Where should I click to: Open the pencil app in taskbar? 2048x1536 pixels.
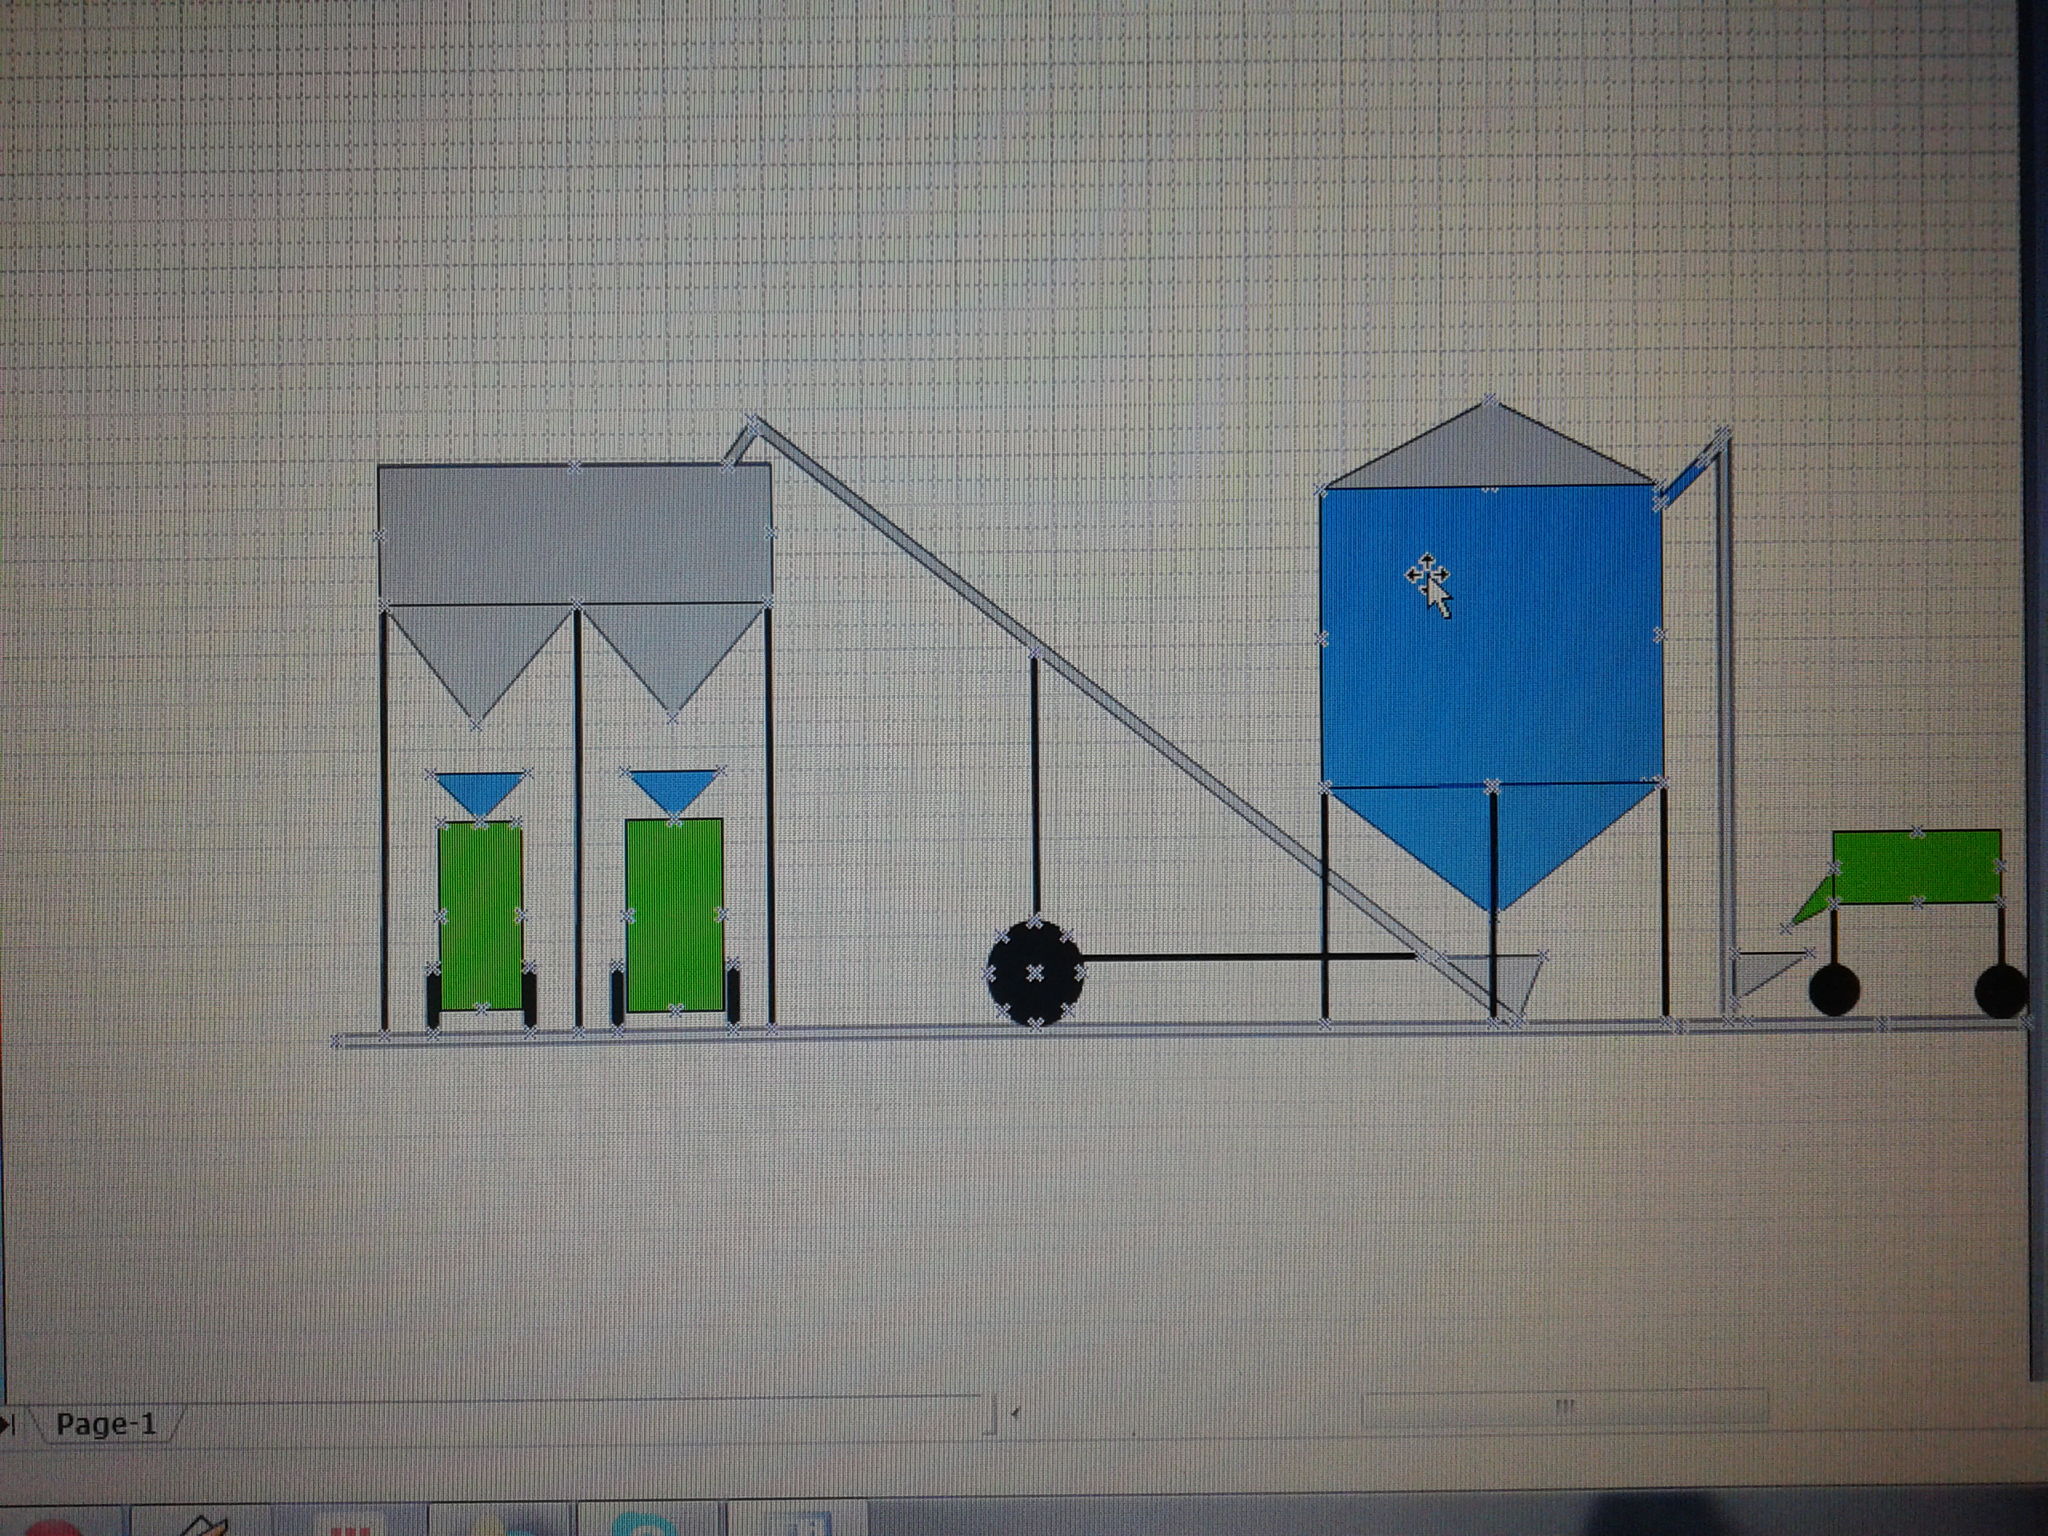205,1525
